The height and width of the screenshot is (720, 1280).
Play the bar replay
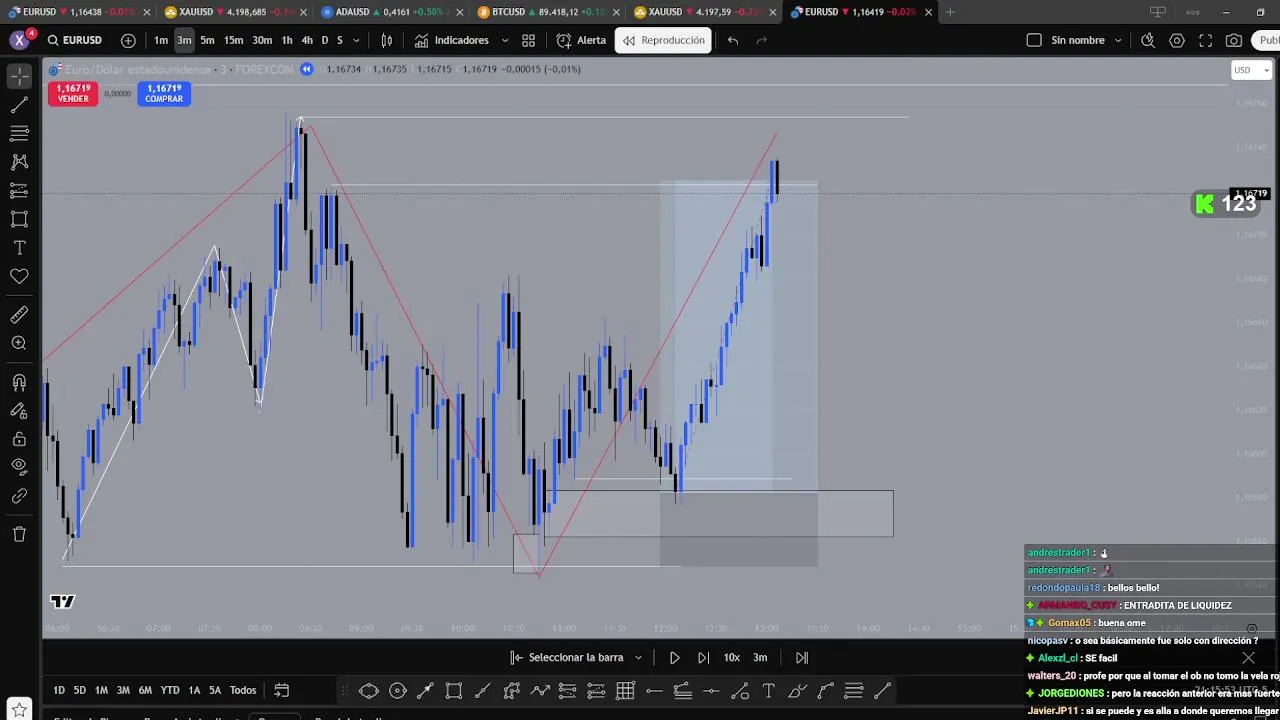point(674,657)
